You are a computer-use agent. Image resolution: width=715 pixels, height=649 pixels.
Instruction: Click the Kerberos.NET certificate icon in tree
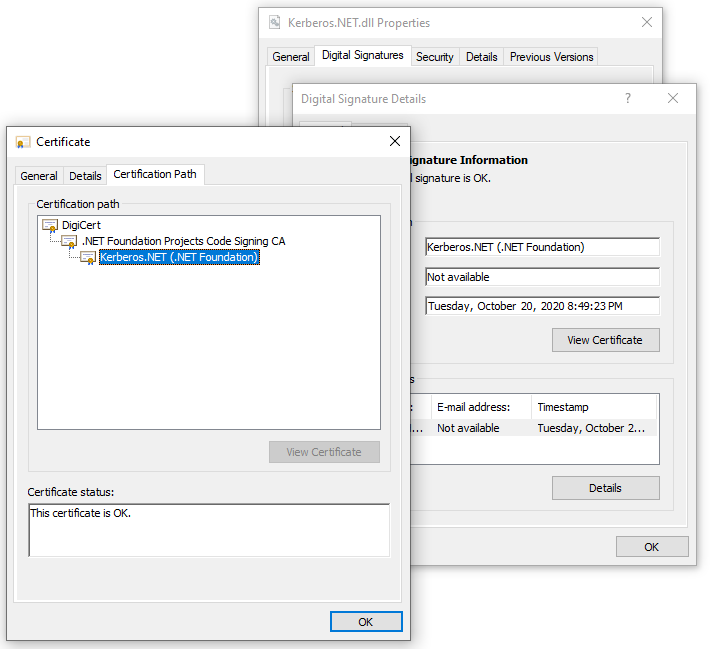pos(88,257)
